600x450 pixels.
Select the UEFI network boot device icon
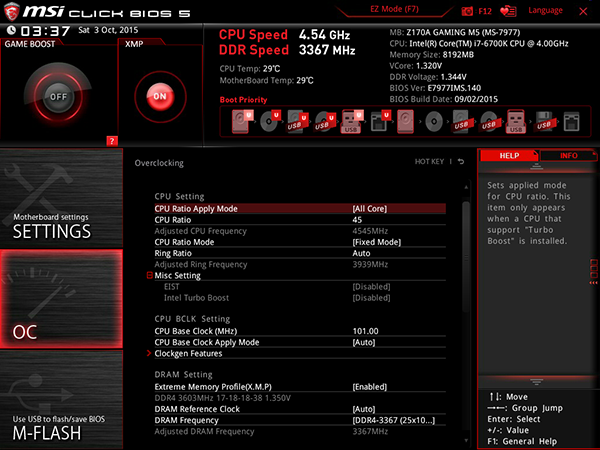pos(380,121)
